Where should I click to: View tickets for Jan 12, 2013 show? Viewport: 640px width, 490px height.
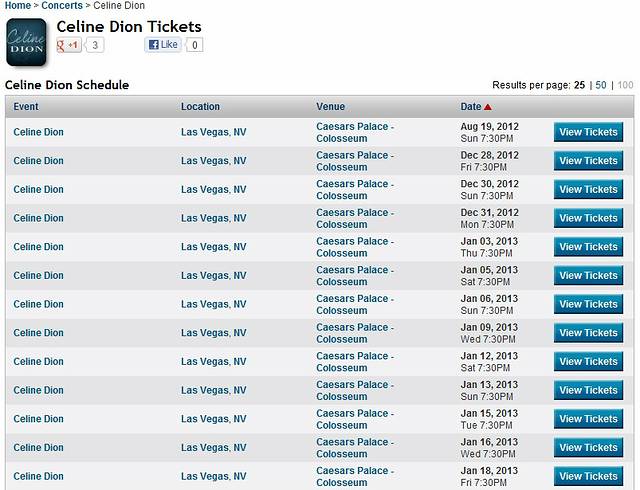coord(588,361)
